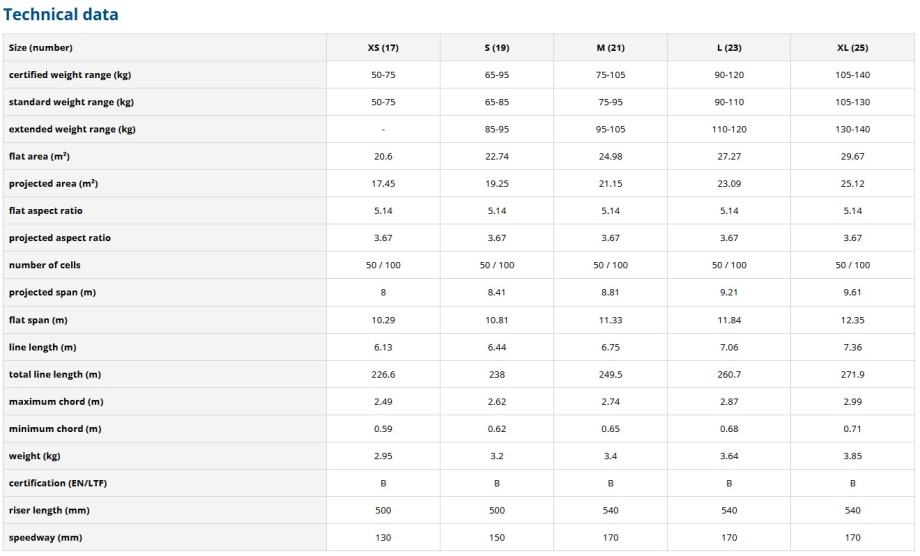The image size is (920, 556).
Task: Select the L (23) column header
Action: click(x=729, y=48)
